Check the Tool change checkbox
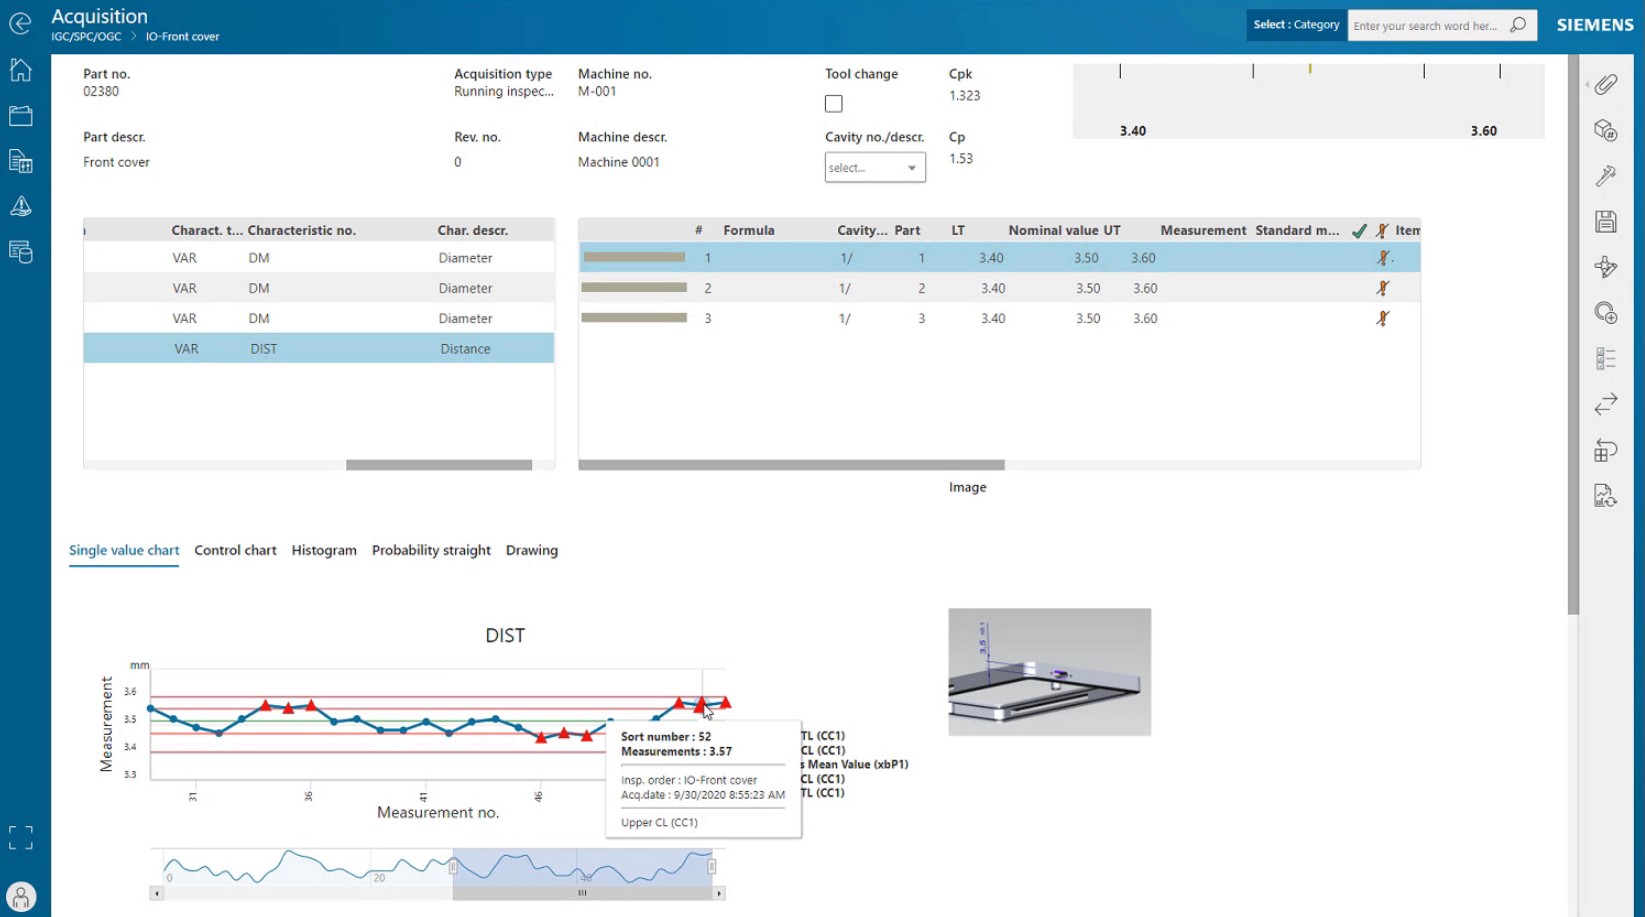This screenshot has width=1645, height=917. 833,103
